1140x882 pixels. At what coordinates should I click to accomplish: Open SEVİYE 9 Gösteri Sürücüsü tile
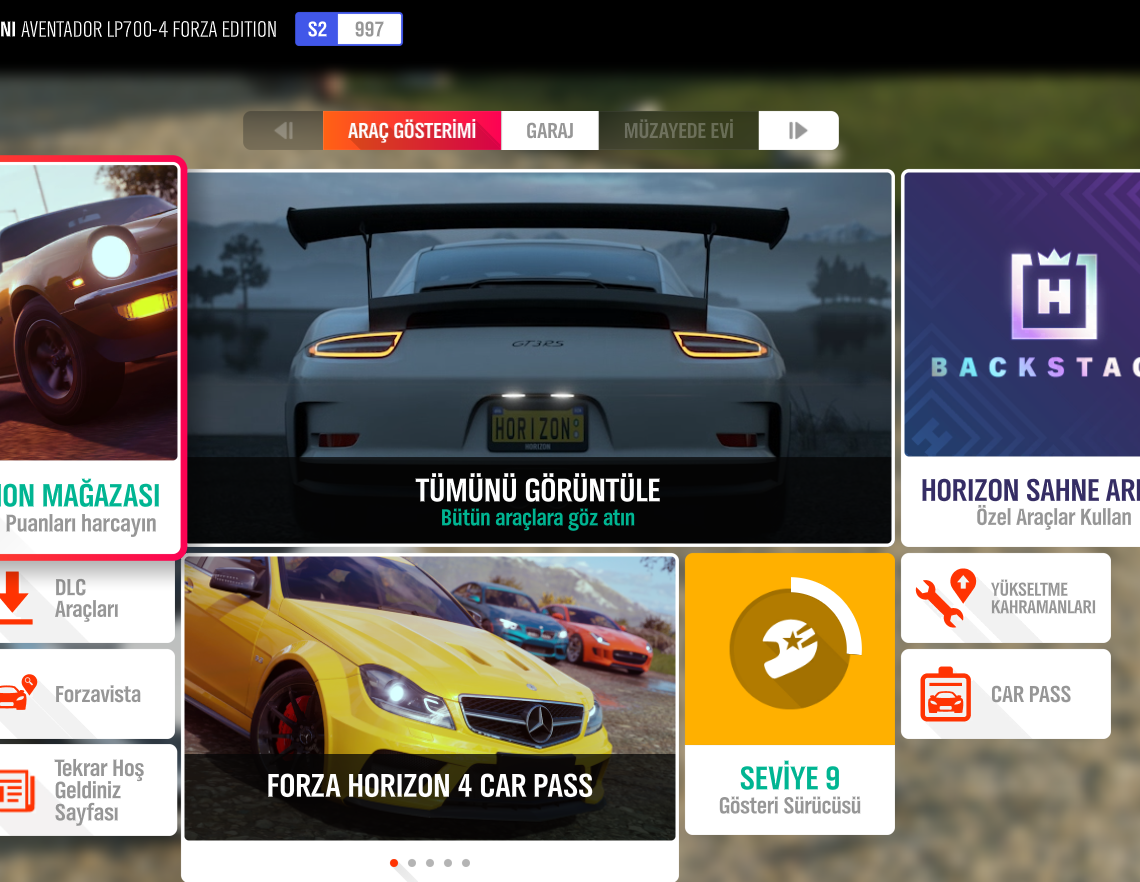point(790,694)
